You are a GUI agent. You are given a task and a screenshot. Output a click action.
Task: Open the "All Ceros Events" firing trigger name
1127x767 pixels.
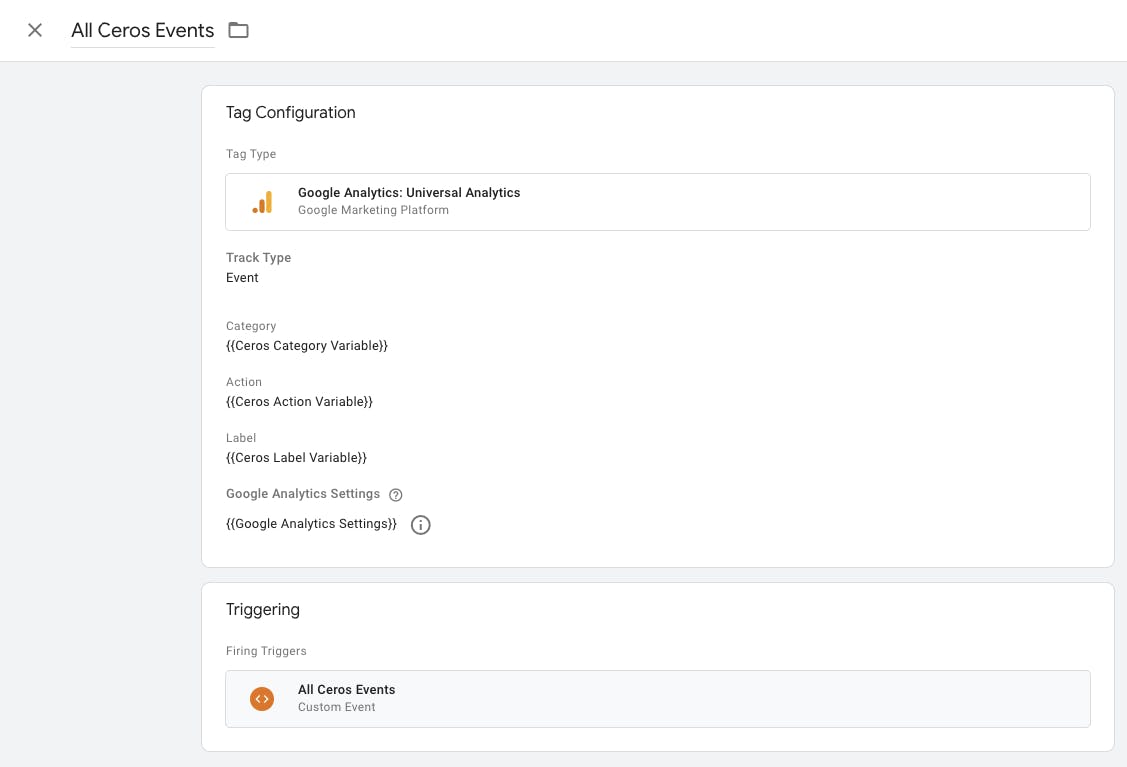click(346, 689)
